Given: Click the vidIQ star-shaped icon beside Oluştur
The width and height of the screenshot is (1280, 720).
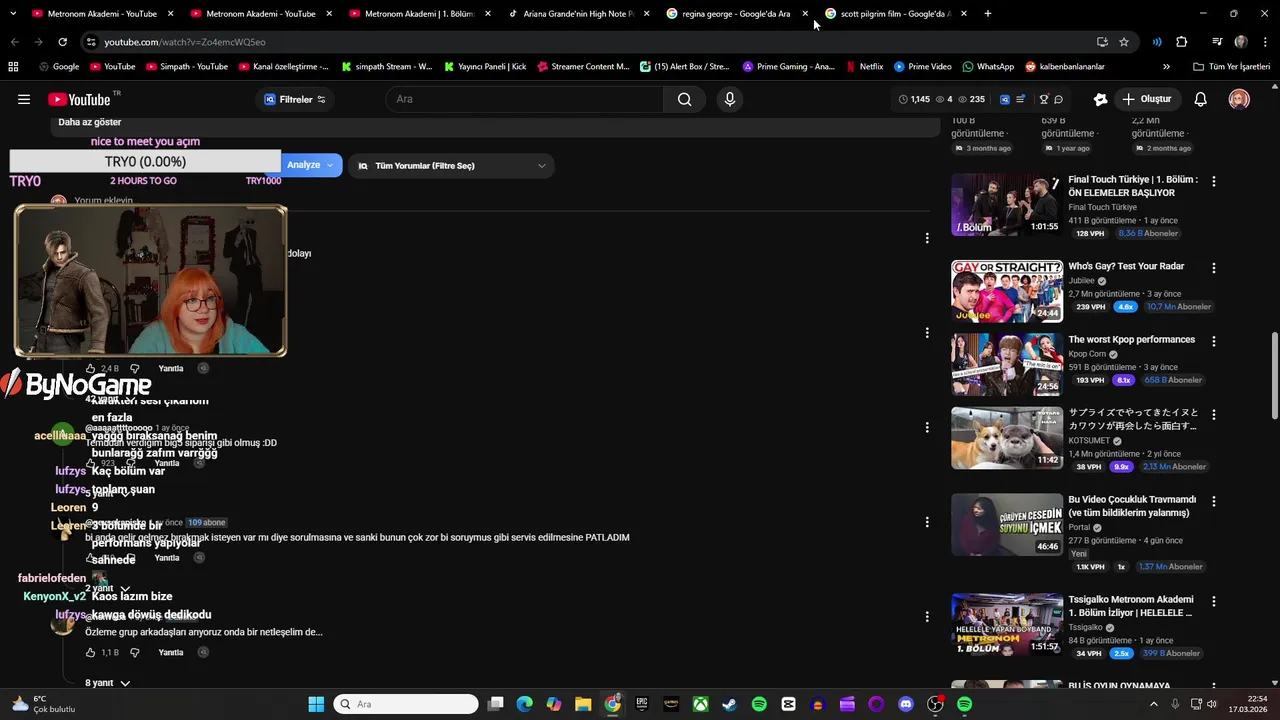Looking at the screenshot, I should [x=1100, y=99].
